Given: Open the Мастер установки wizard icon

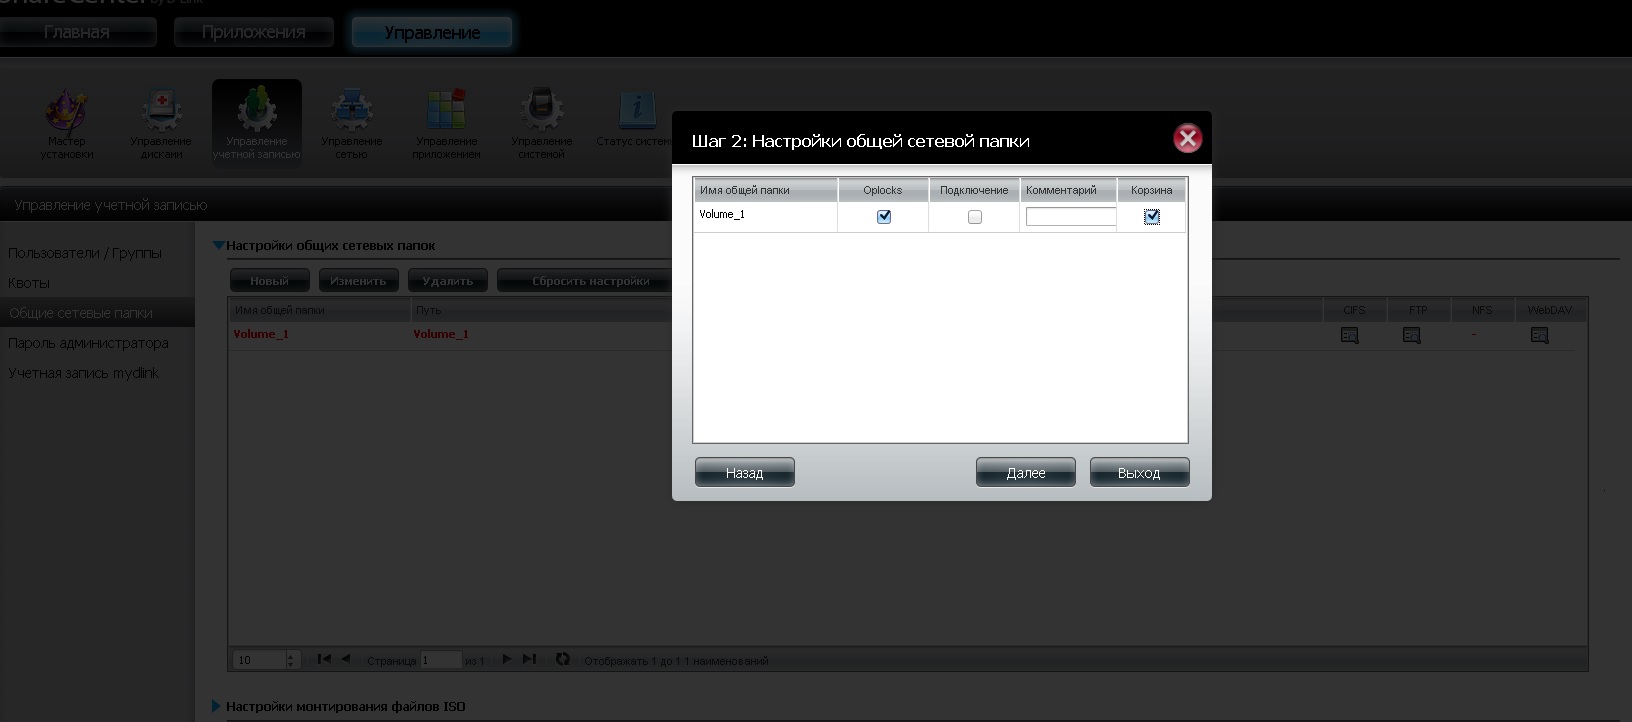Looking at the screenshot, I should [x=67, y=123].
